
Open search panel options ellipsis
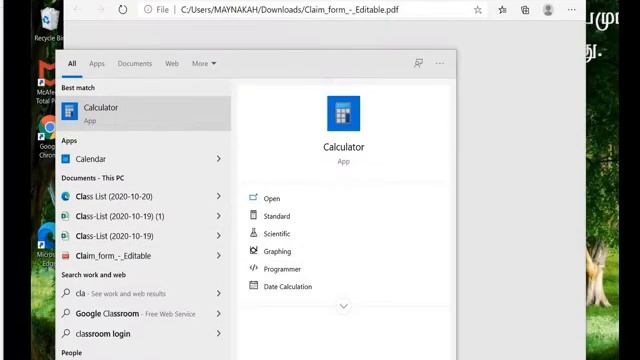click(440, 63)
